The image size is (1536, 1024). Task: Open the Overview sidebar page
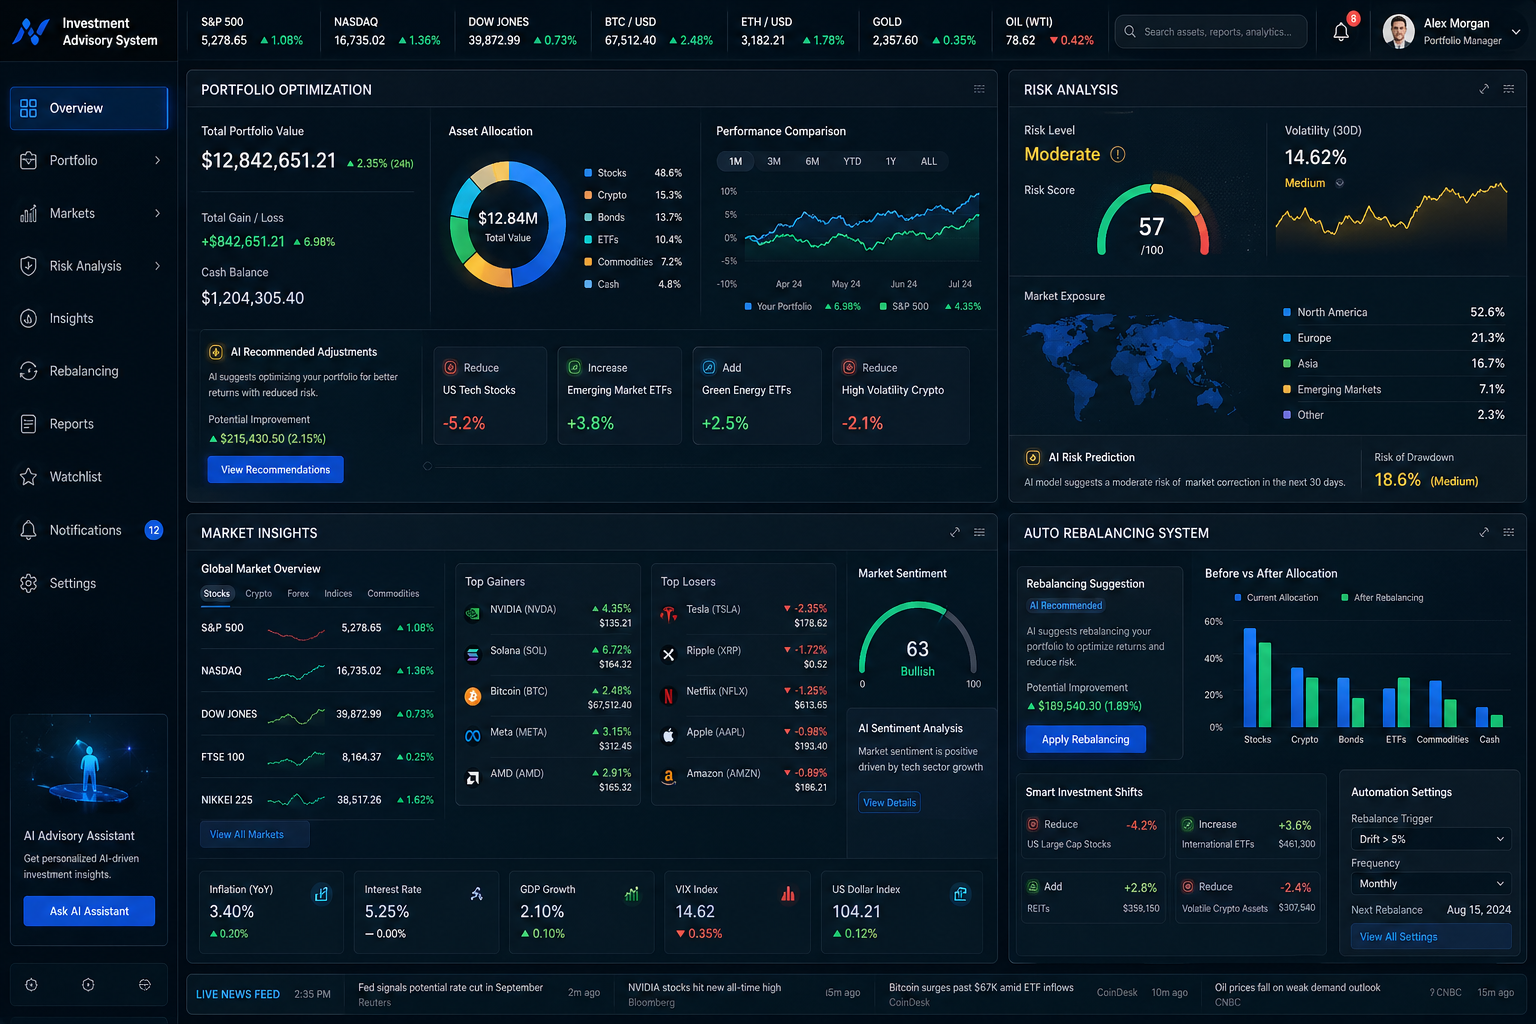[89, 108]
